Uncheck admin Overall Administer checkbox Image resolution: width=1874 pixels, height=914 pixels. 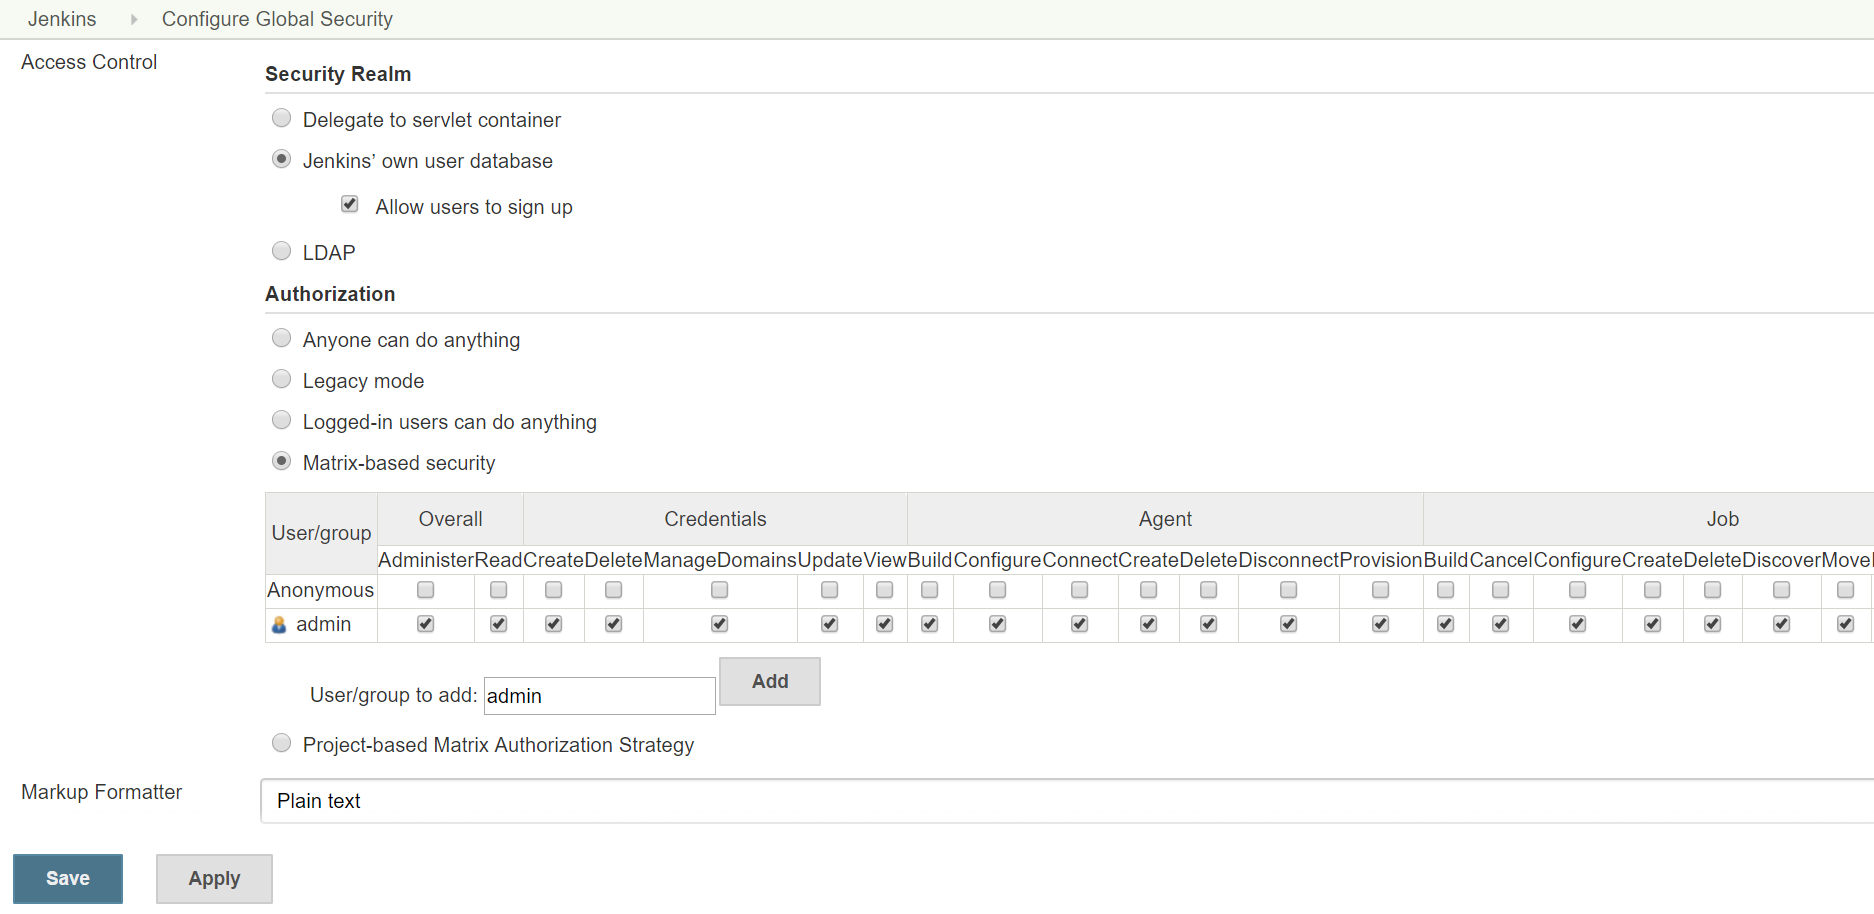click(x=426, y=624)
